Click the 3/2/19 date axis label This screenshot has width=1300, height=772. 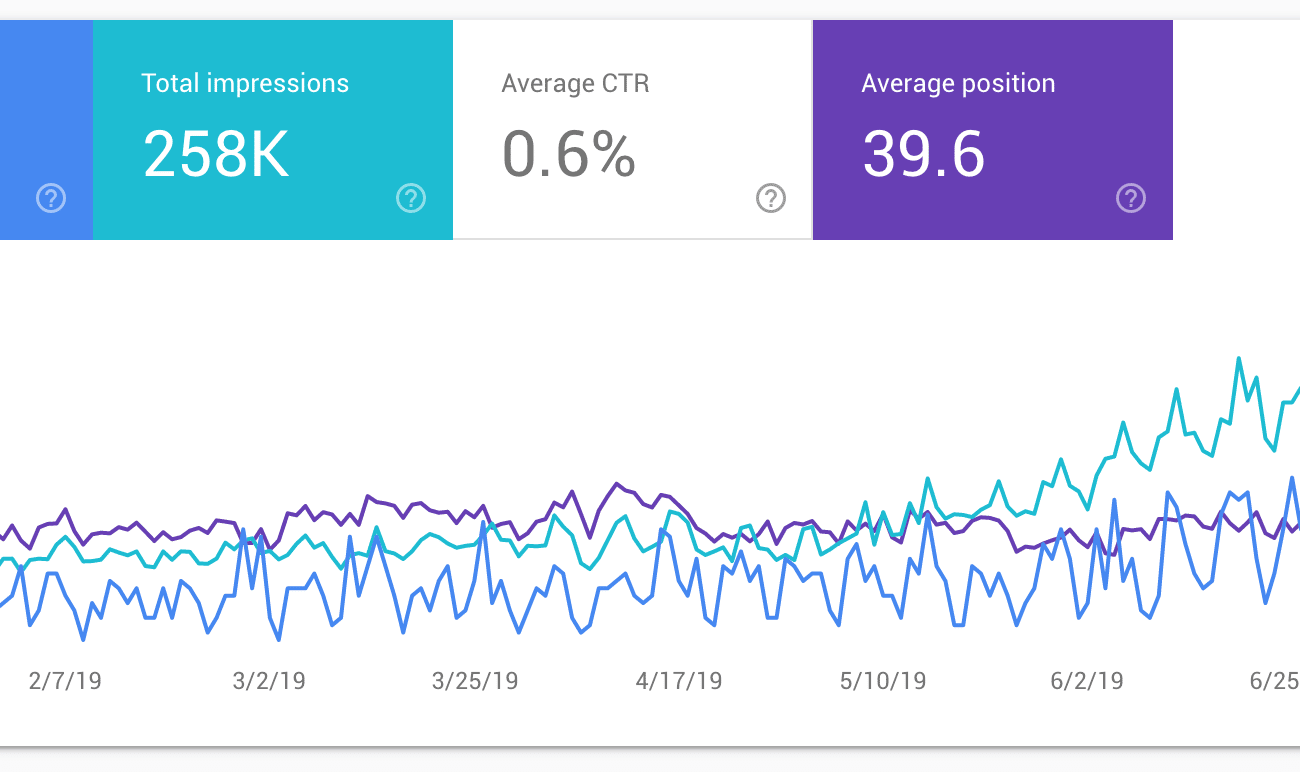point(269,681)
